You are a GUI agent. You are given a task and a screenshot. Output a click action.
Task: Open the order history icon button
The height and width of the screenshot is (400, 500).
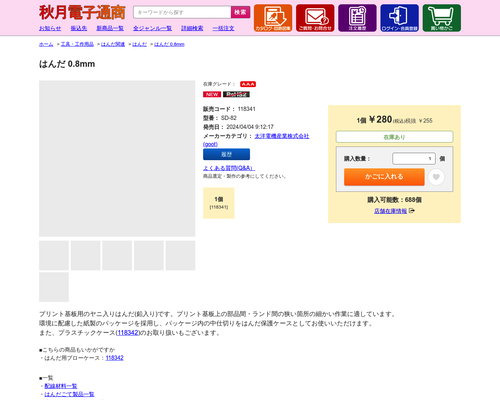point(357,18)
